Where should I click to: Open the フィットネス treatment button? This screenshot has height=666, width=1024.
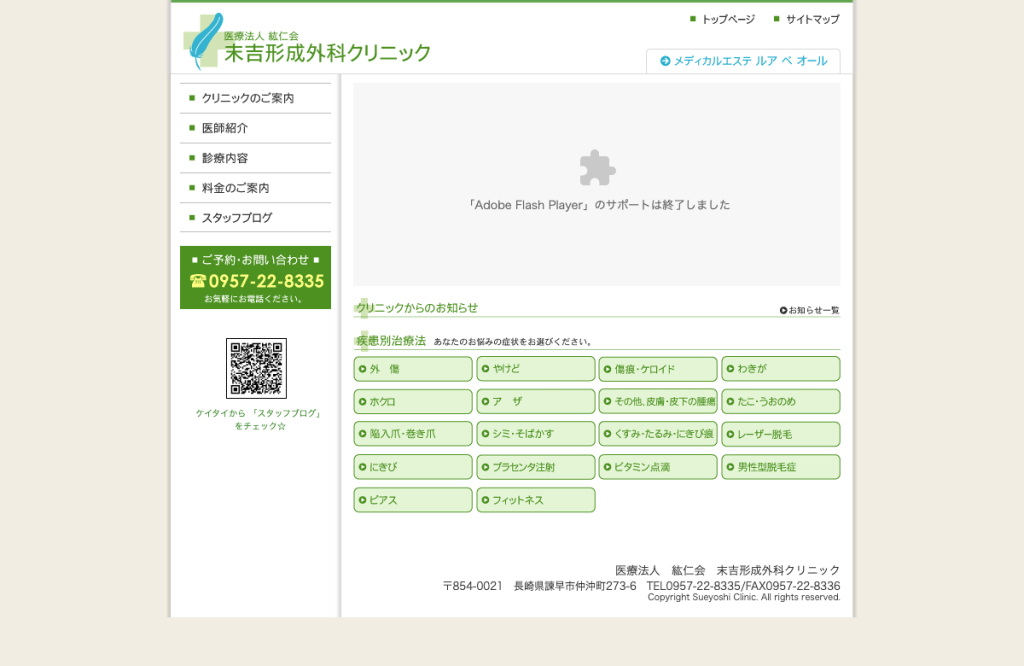tap(536, 500)
